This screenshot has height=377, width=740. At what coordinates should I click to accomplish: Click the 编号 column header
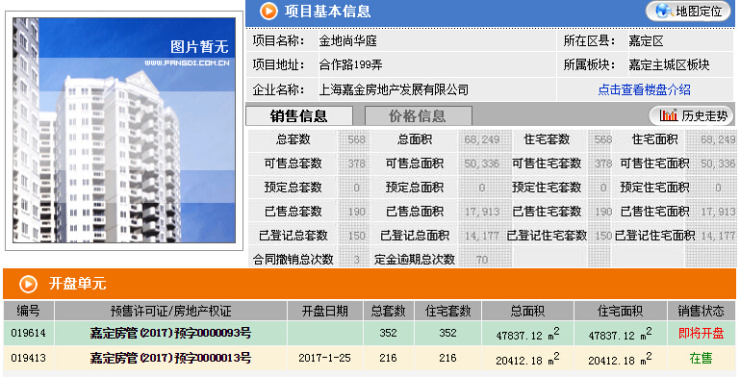[x=28, y=311]
